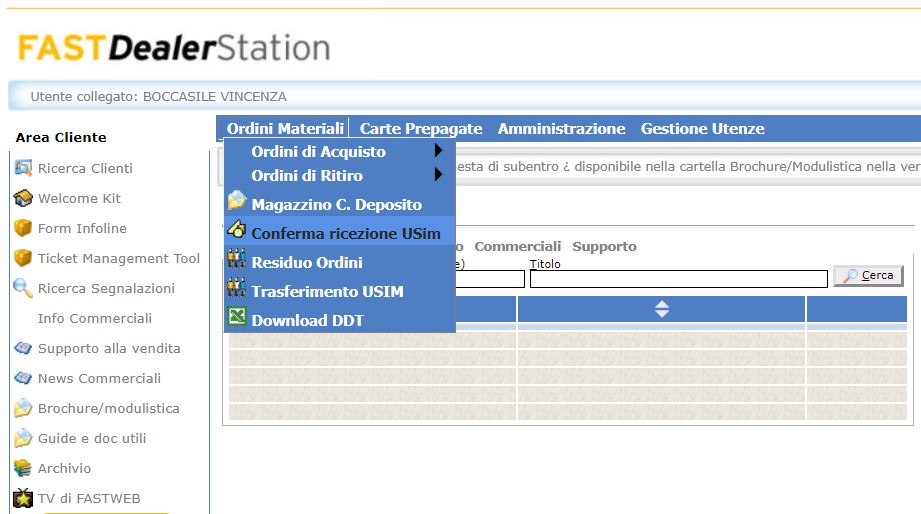Image resolution: width=921 pixels, height=514 pixels.
Task: Switch to the Supporto tab
Action: [x=604, y=246]
